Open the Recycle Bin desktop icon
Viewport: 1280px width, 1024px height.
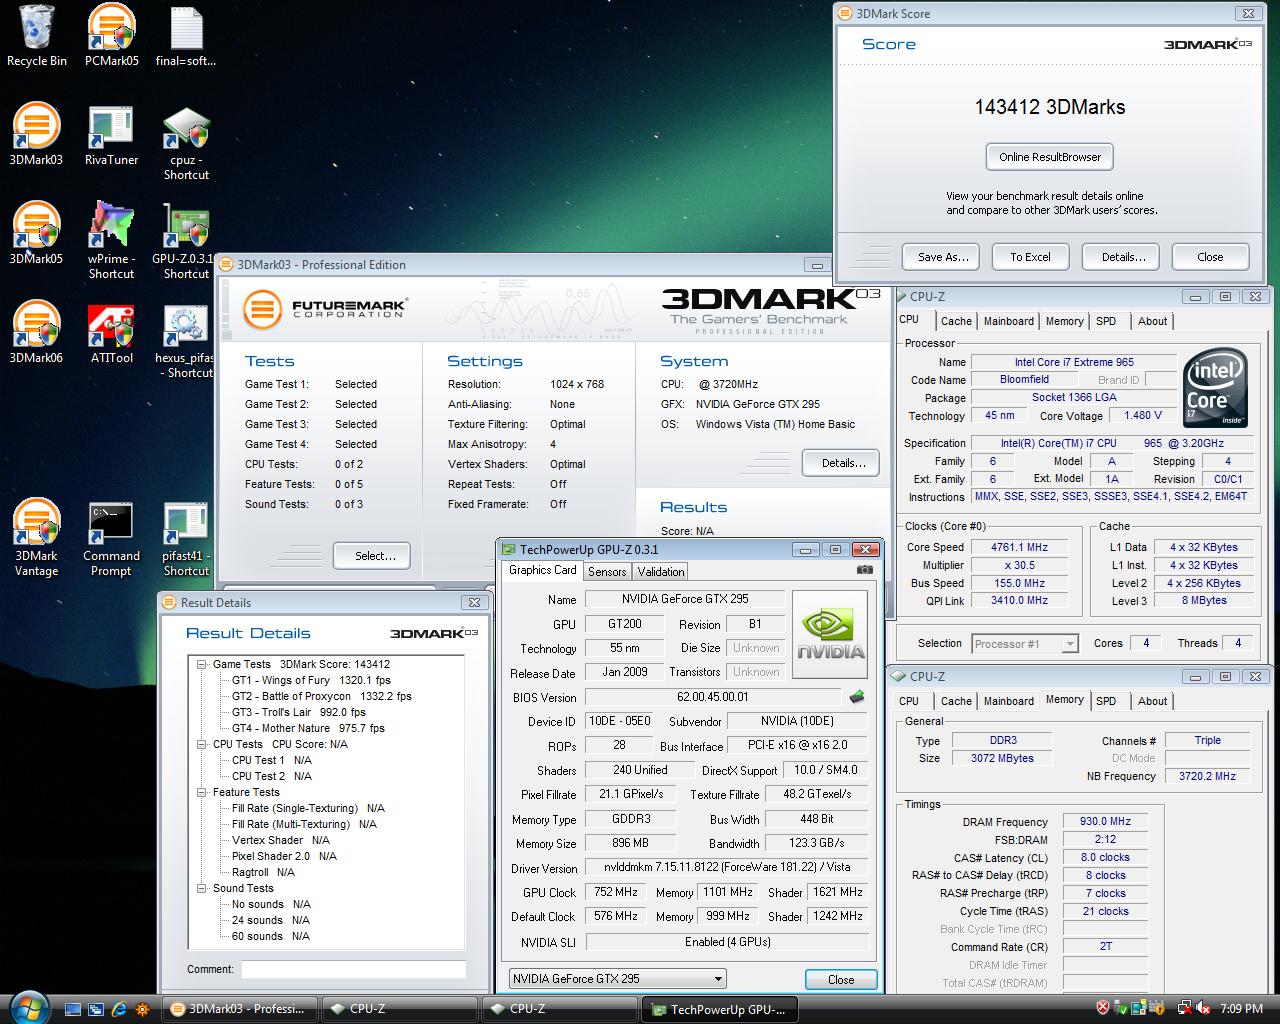click(37, 35)
